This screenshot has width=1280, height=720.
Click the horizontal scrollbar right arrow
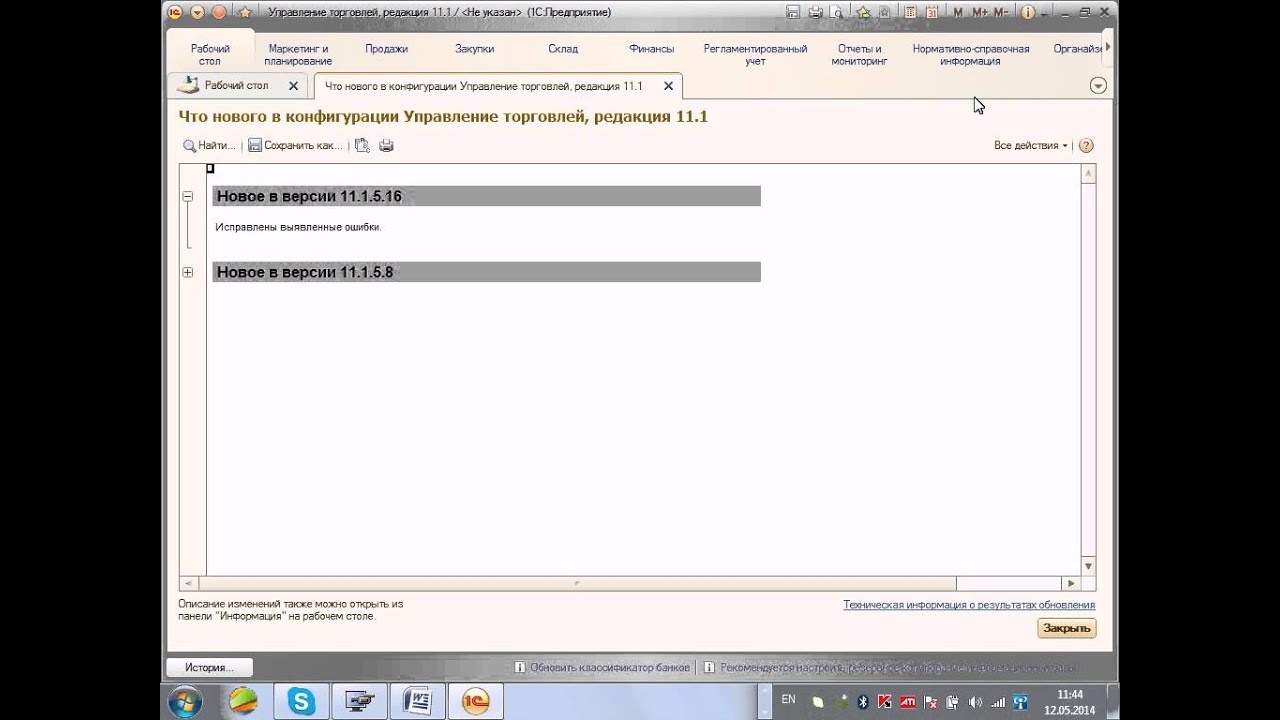pyautogui.click(x=1070, y=583)
